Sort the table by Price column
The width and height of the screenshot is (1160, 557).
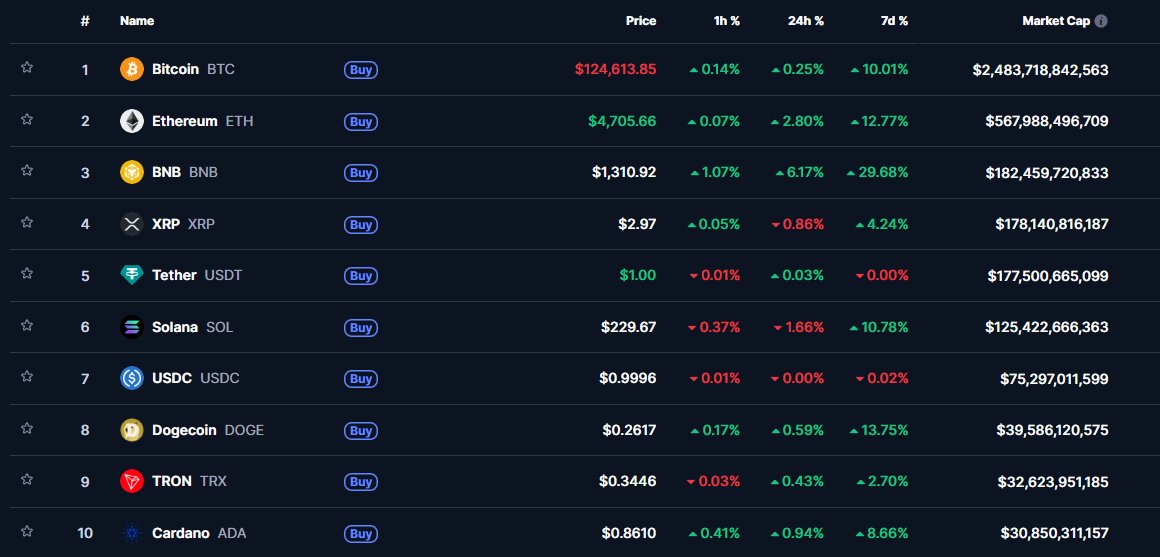coord(641,21)
